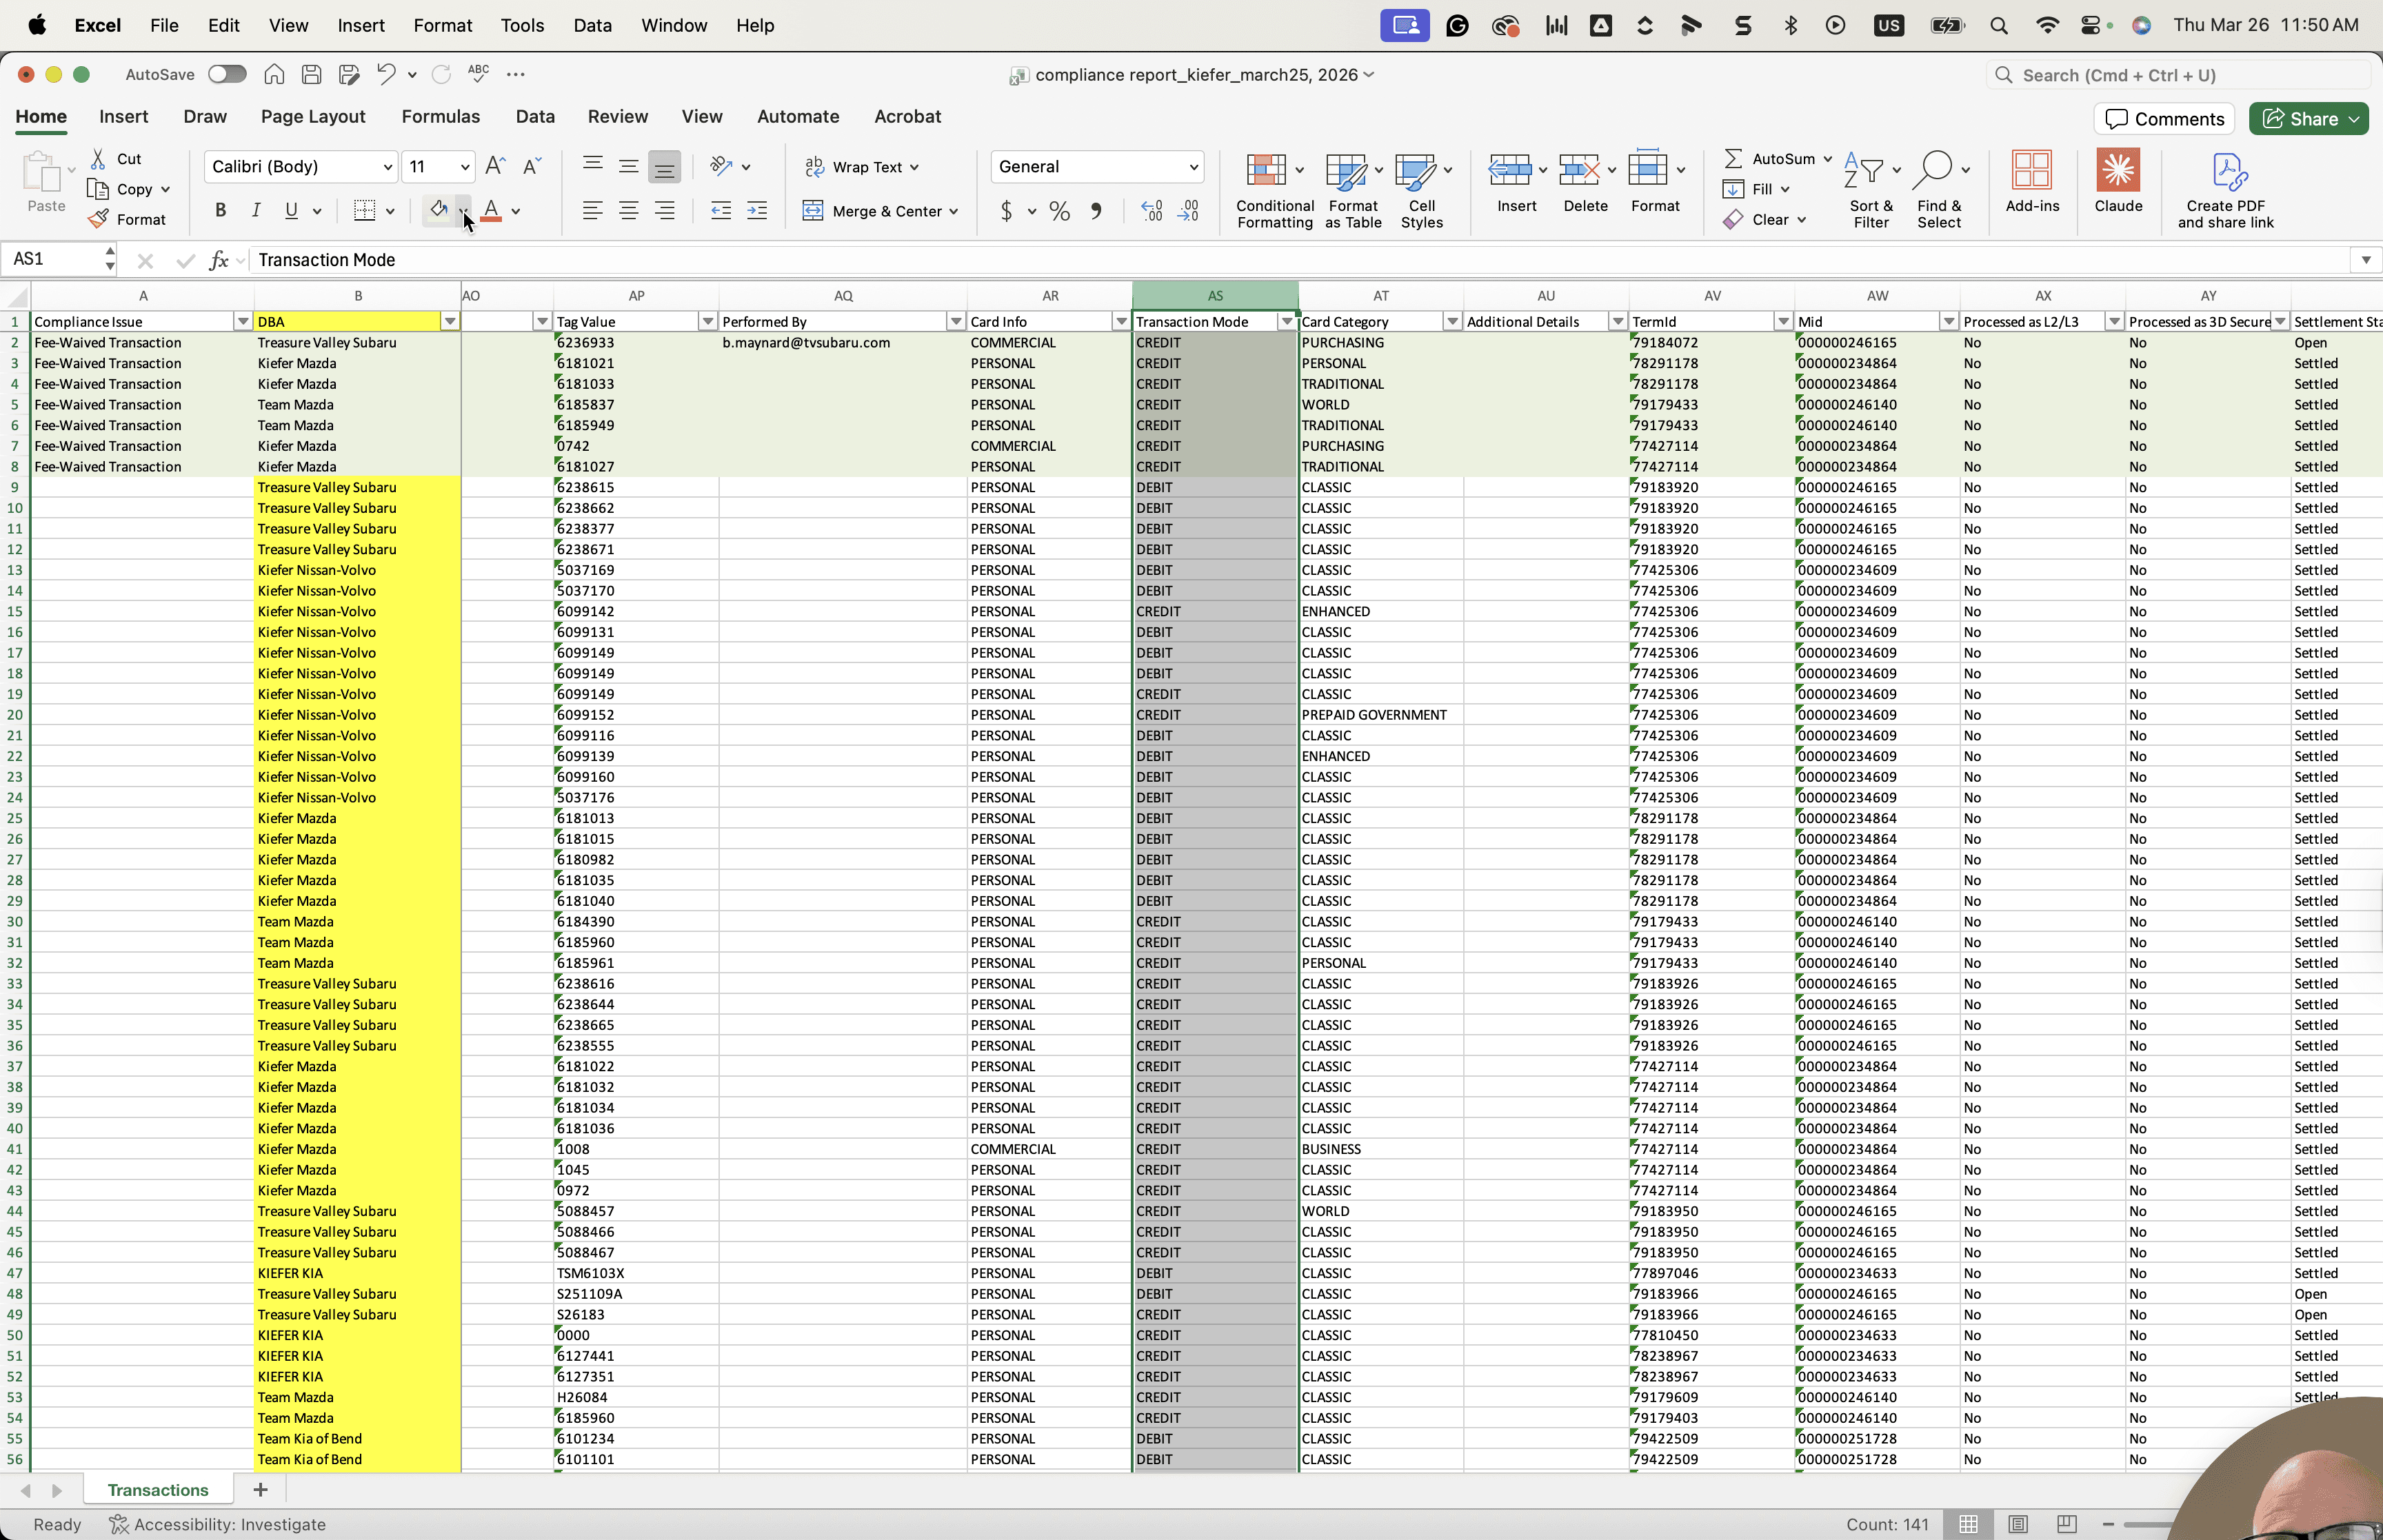
Task: Switch to the Review ribbon tab
Action: [x=617, y=117]
